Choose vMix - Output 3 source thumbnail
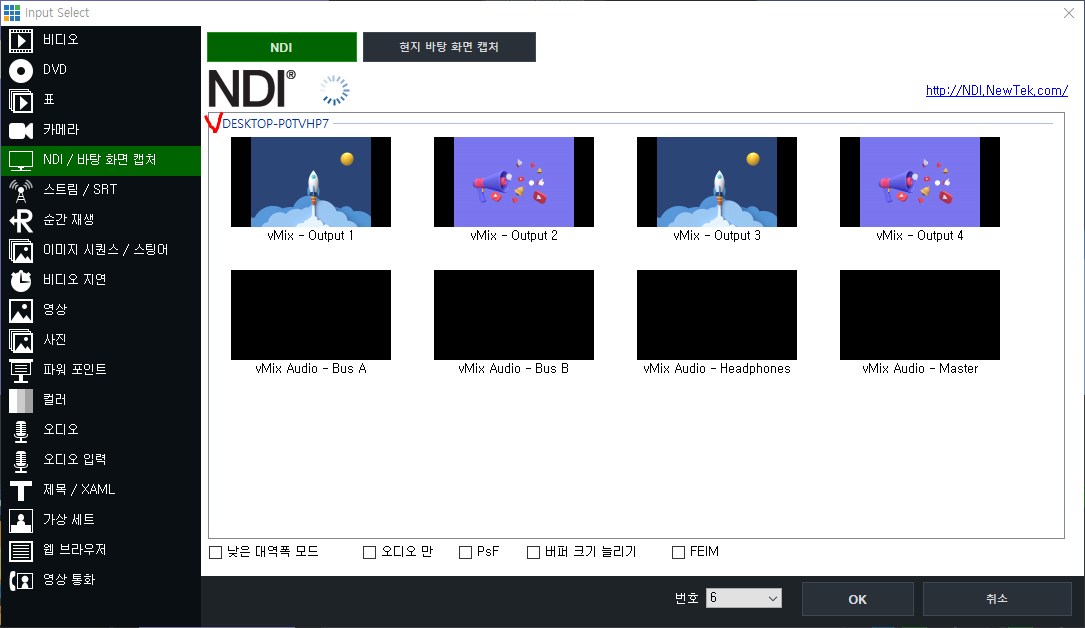Screen dimensions: 1085x628 click(x=717, y=182)
